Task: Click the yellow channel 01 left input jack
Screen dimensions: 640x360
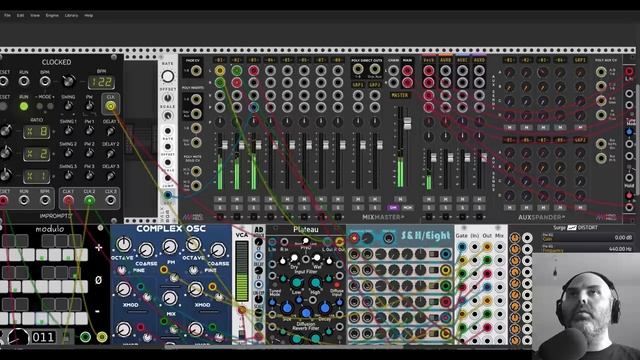Action: click(x=220, y=71)
